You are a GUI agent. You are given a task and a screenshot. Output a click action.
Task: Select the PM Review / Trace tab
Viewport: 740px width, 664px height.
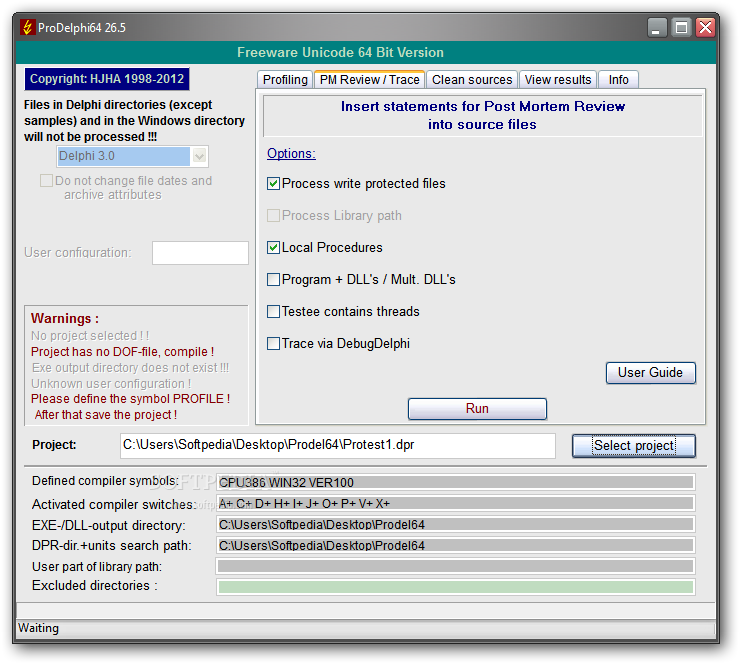pos(370,79)
